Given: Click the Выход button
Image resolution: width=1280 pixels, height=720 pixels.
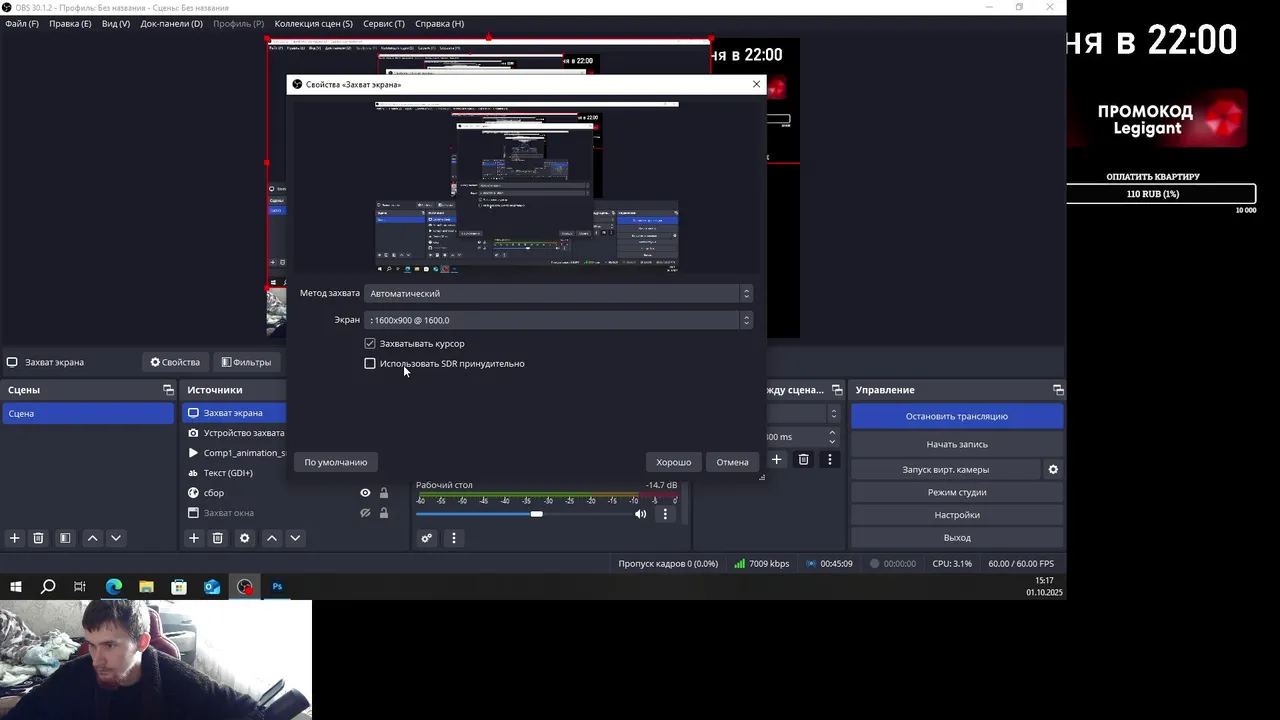Looking at the screenshot, I should pyautogui.click(x=957, y=538).
